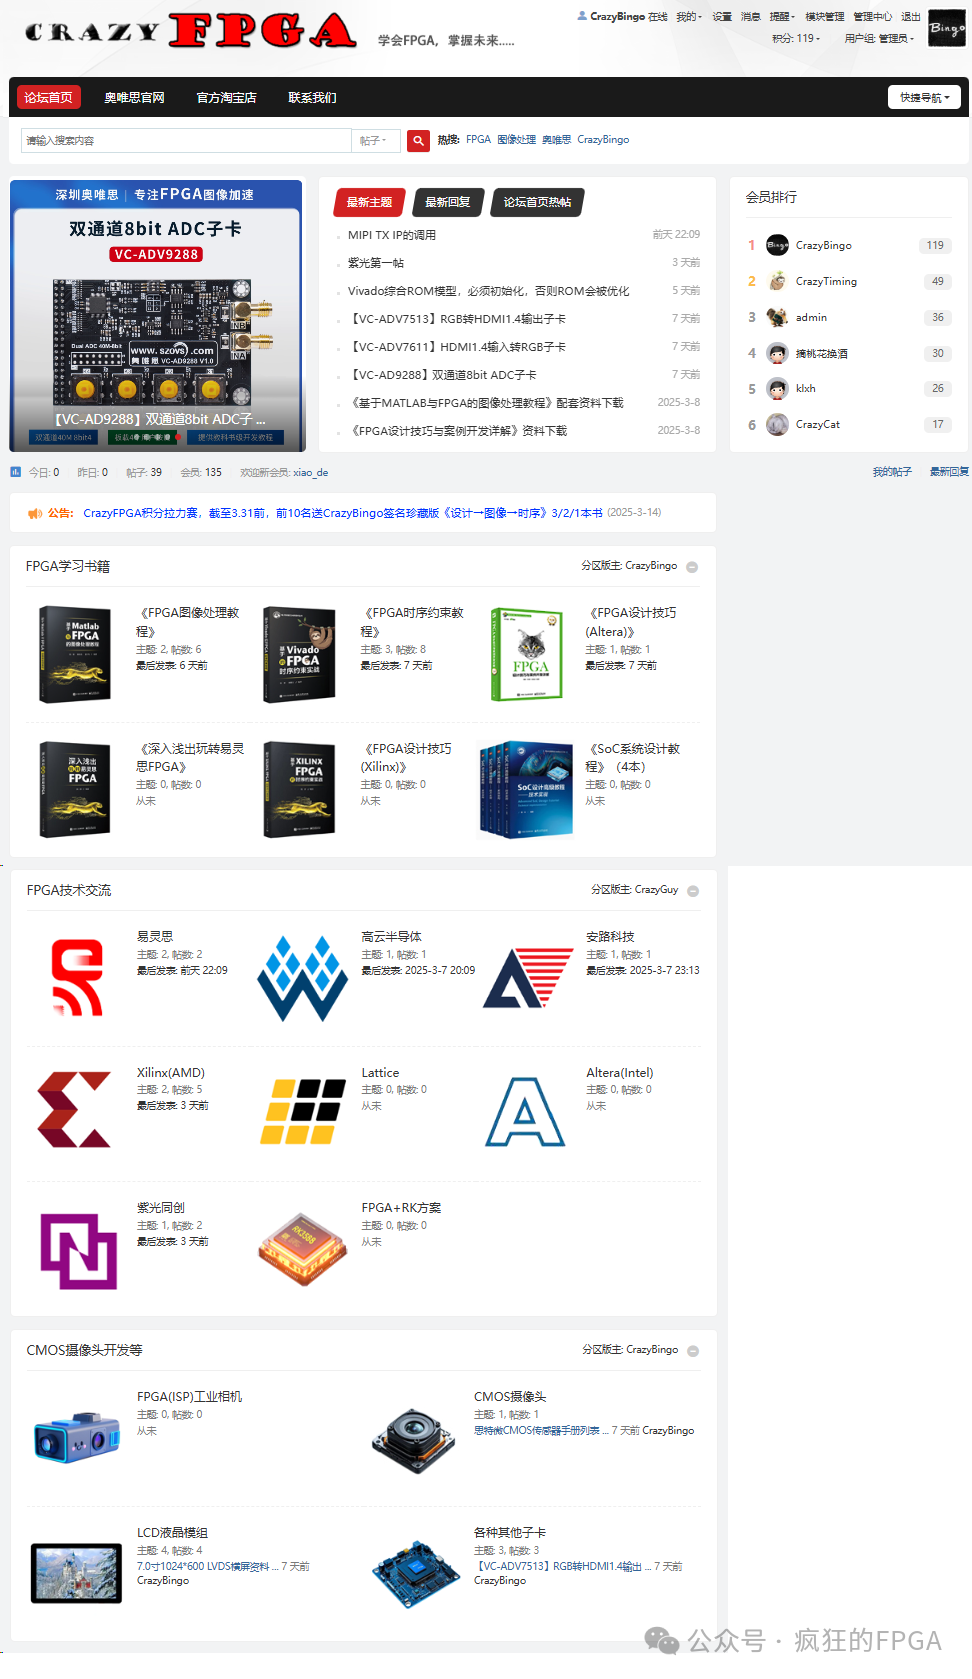
Task: Click CrazyTiming's avatar in member ranking
Action: [x=777, y=282]
